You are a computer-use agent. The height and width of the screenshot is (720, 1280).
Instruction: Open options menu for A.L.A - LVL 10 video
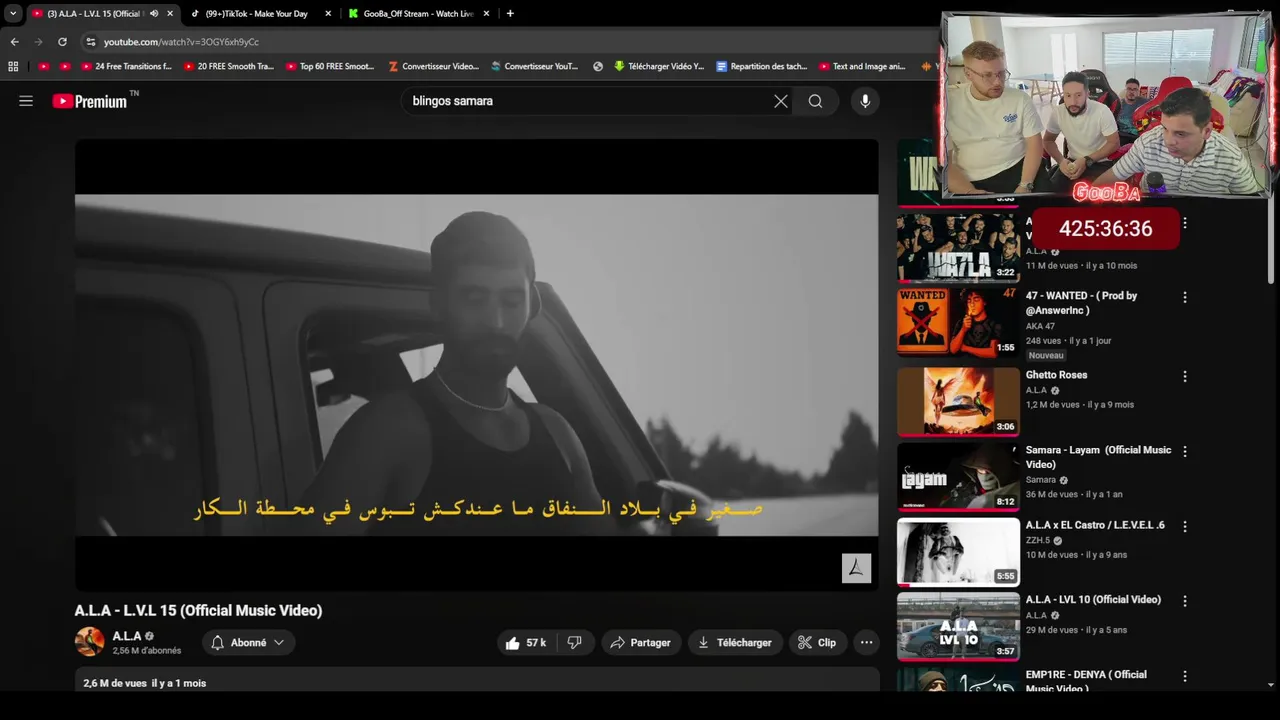1185,601
